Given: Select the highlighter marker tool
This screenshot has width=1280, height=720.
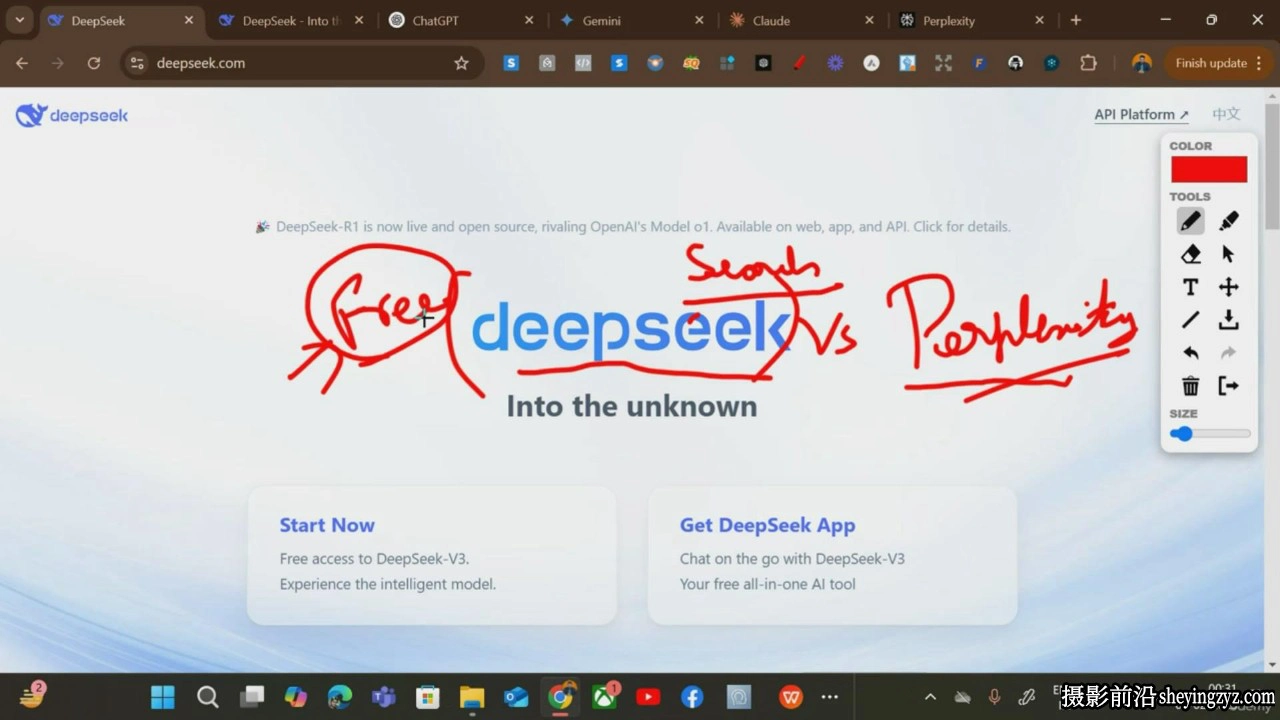Looking at the screenshot, I should point(1229,221).
